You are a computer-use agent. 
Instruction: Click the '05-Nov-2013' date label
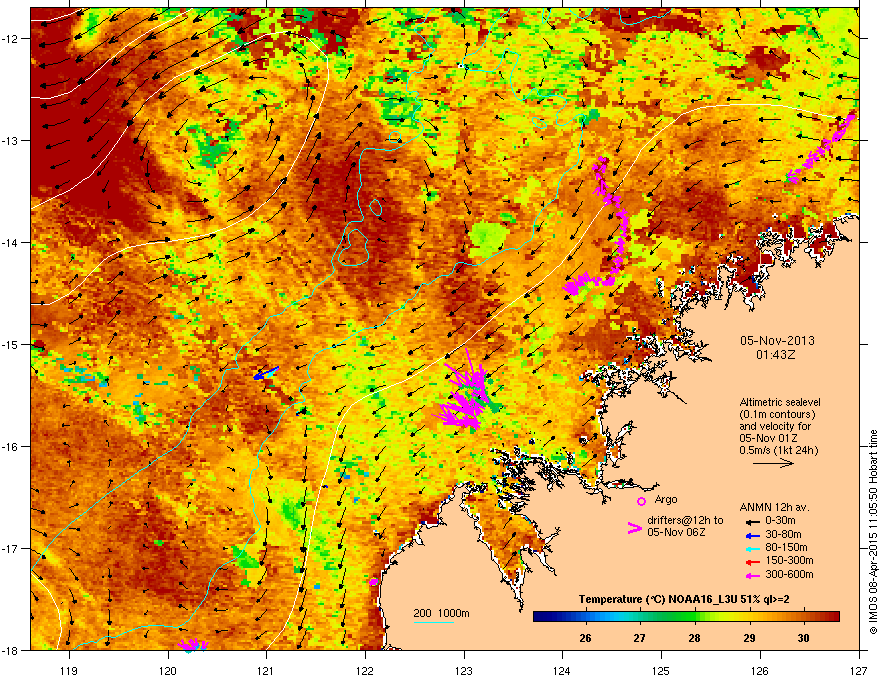777,341
